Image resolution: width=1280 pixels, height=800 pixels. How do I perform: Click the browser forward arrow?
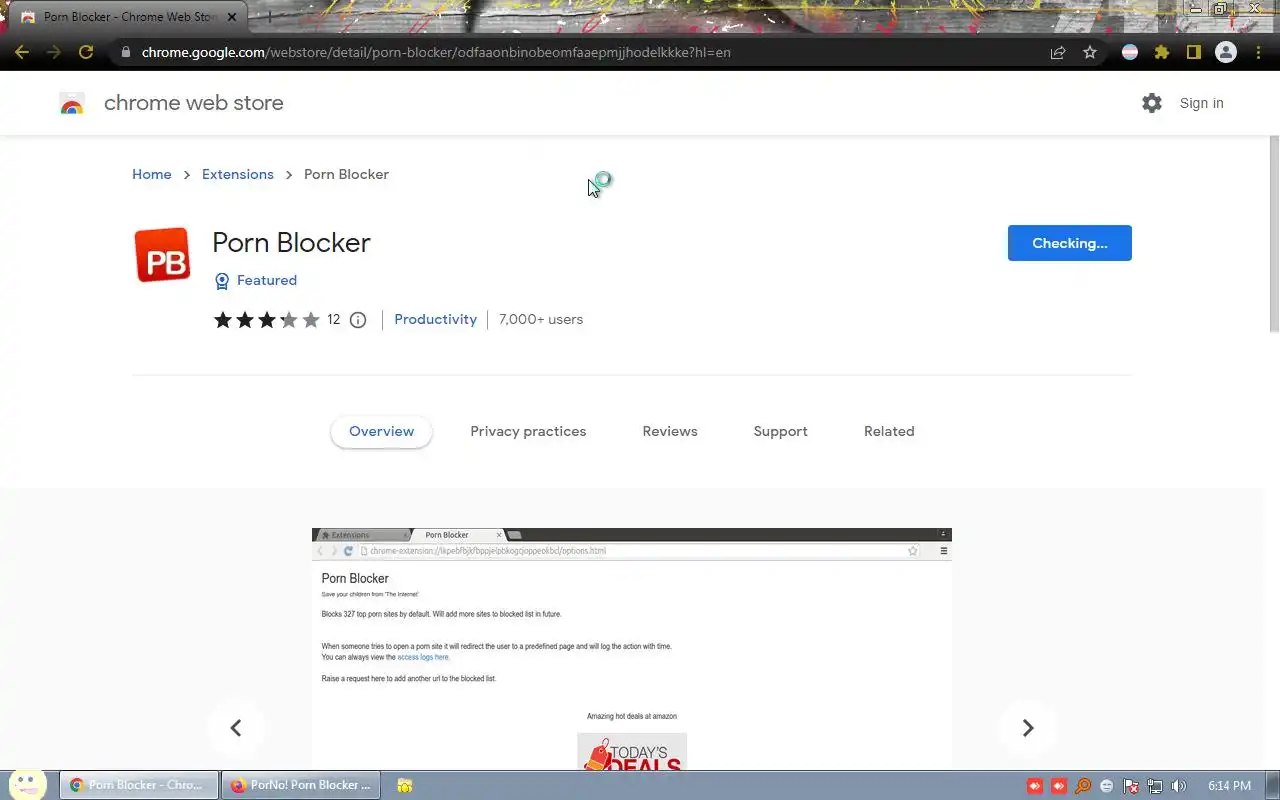point(54,52)
